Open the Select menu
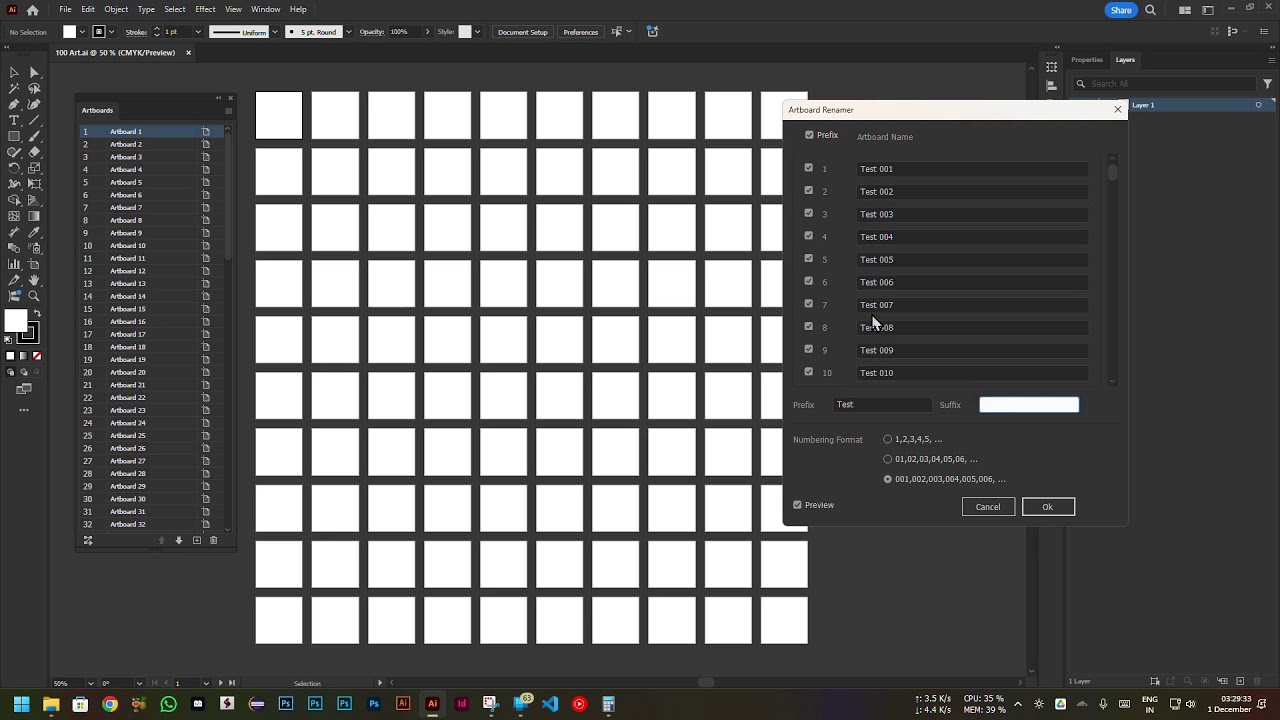 click(174, 9)
